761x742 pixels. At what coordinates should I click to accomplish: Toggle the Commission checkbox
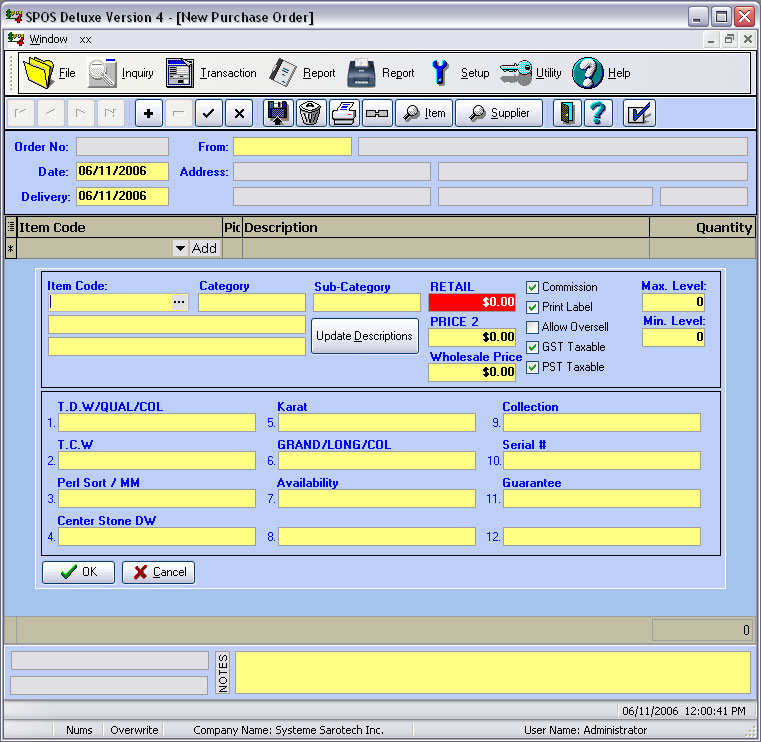coord(532,287)
